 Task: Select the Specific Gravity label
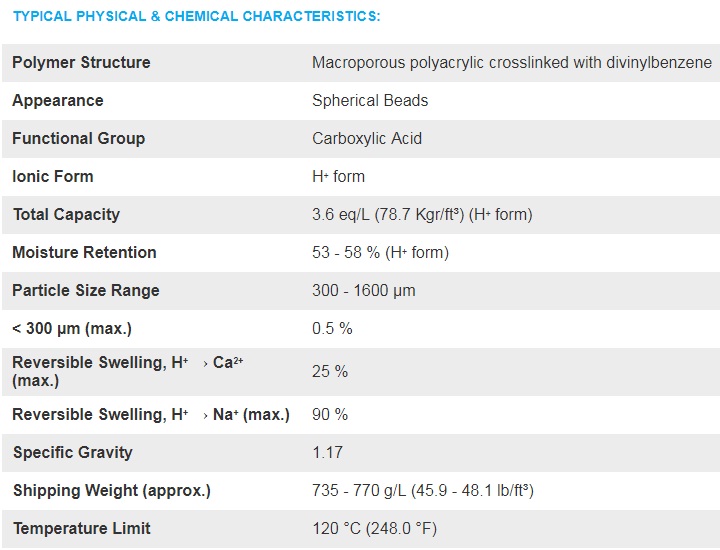coord(73,453)
